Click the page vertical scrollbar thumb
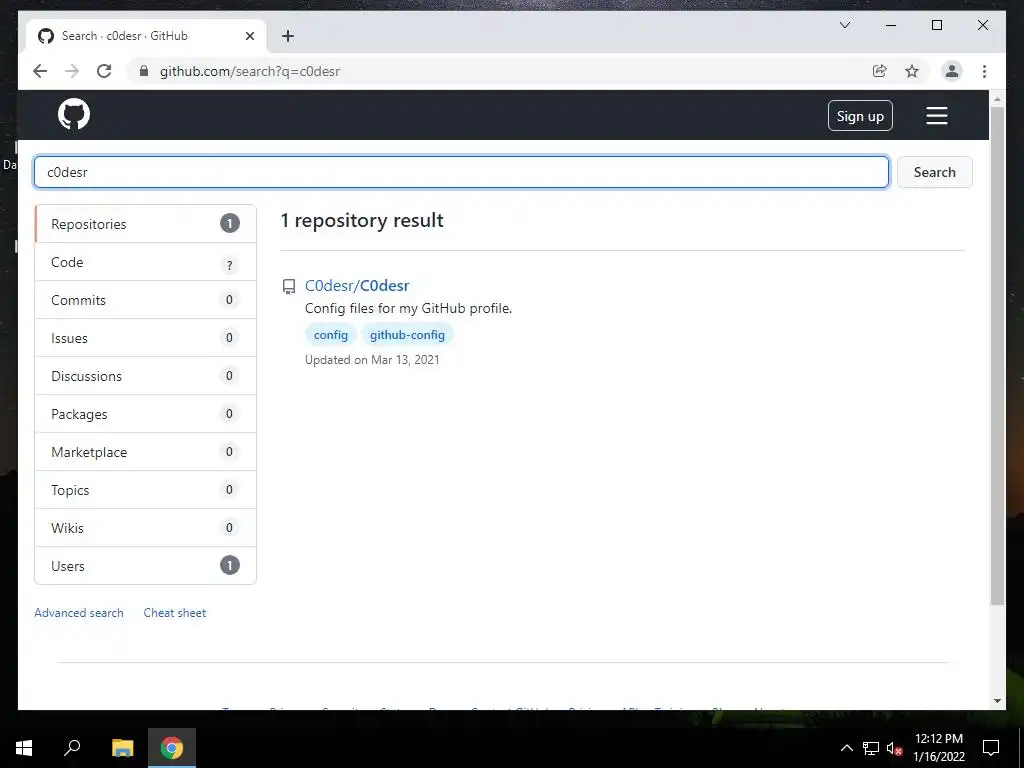Viewport: 1024px width, 768px height. tap(997, 356)
